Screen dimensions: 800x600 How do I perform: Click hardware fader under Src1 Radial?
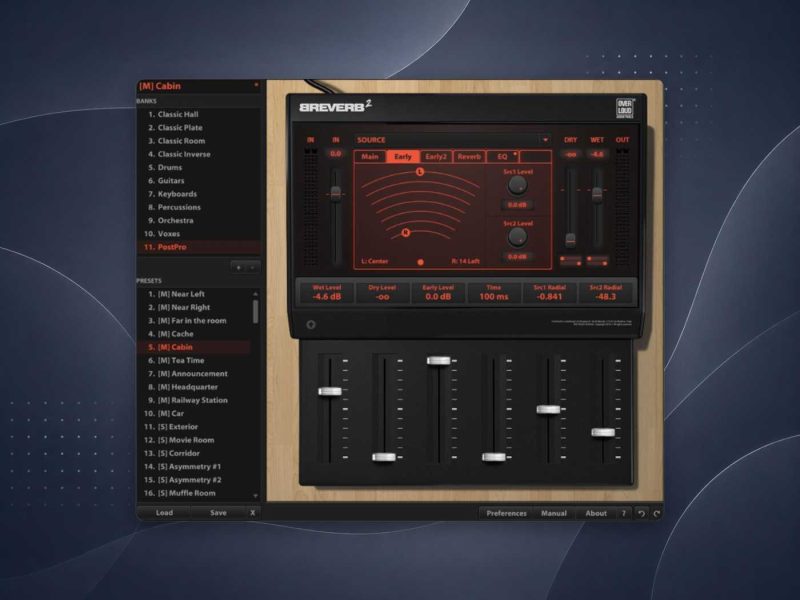(548, 409)
